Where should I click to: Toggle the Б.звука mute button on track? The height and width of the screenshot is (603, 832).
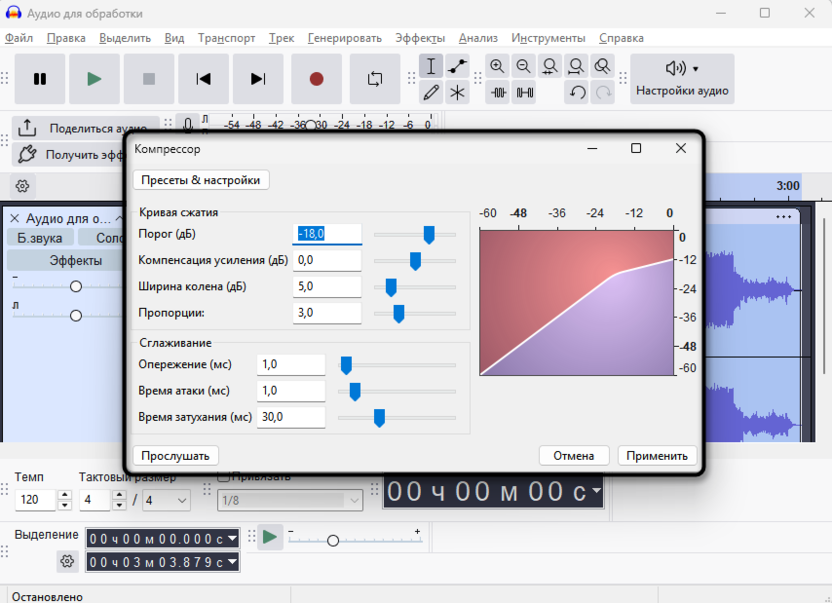tap(40, 238)
